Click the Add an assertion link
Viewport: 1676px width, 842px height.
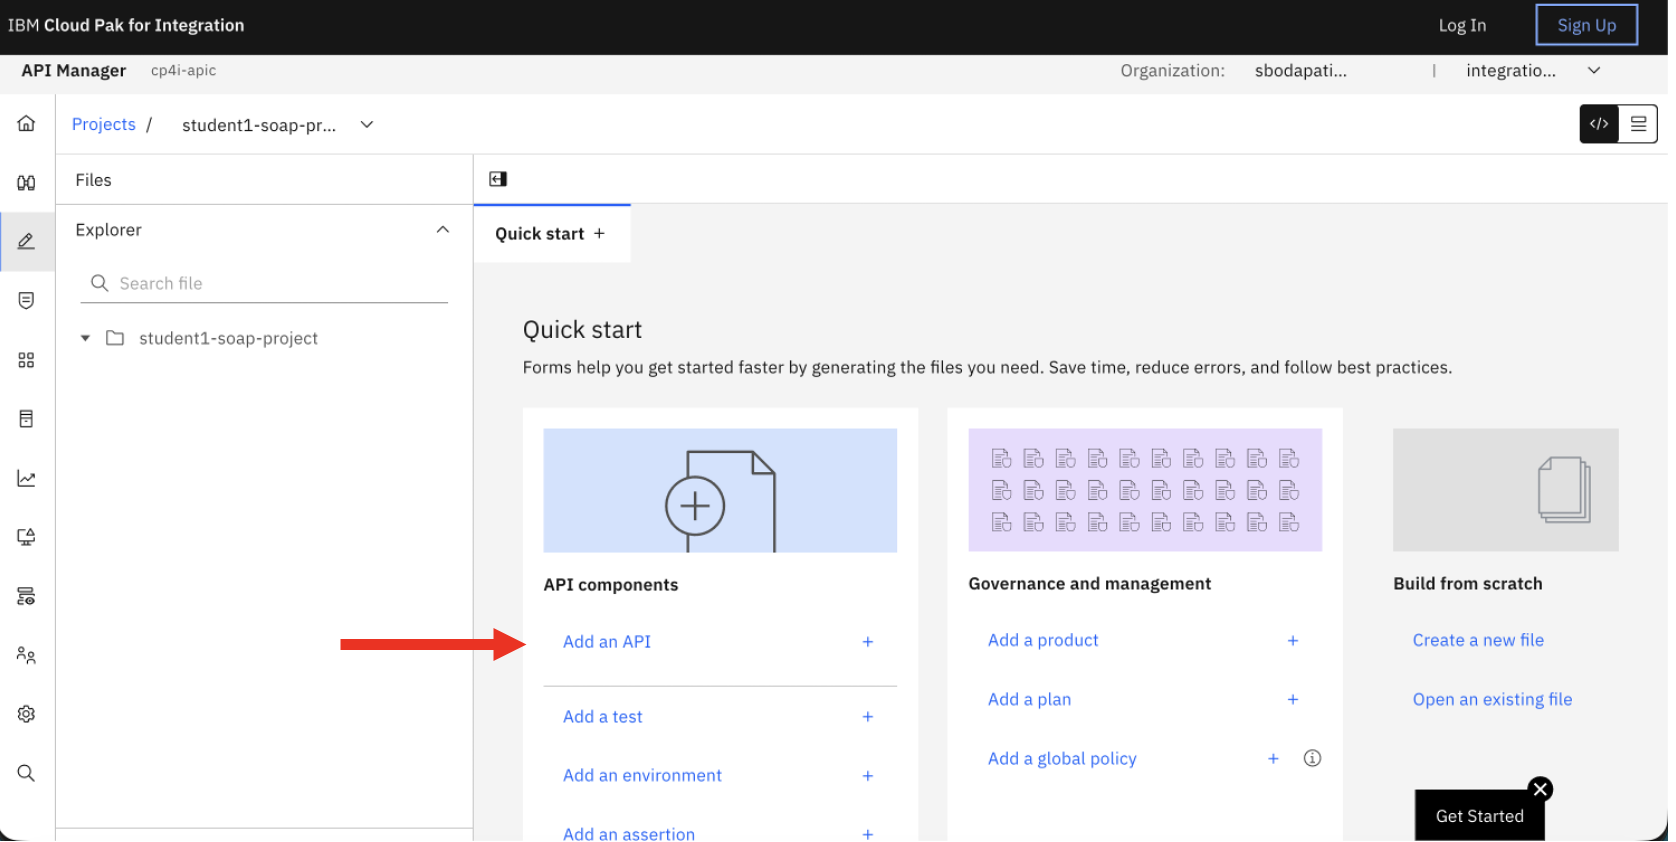point(629,834)
